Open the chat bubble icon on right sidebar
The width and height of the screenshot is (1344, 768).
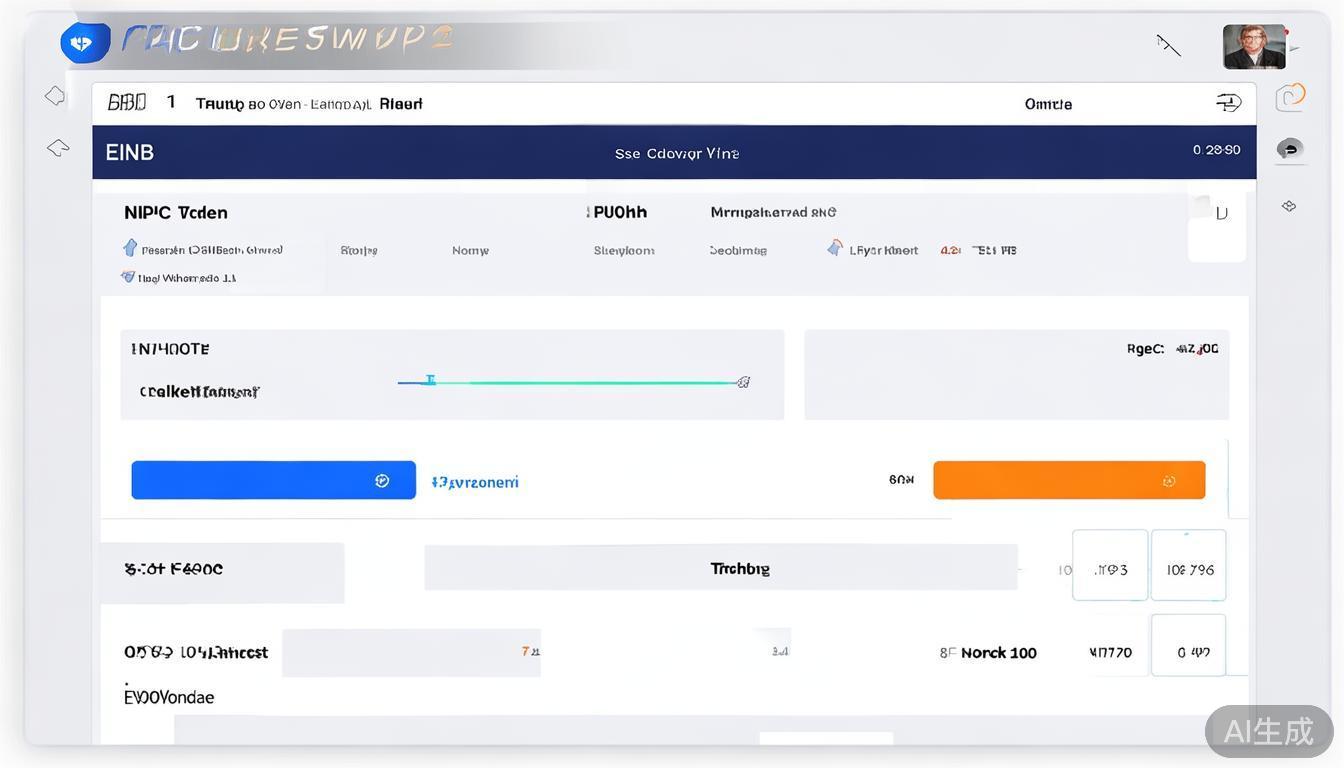tap(1290, 149)
